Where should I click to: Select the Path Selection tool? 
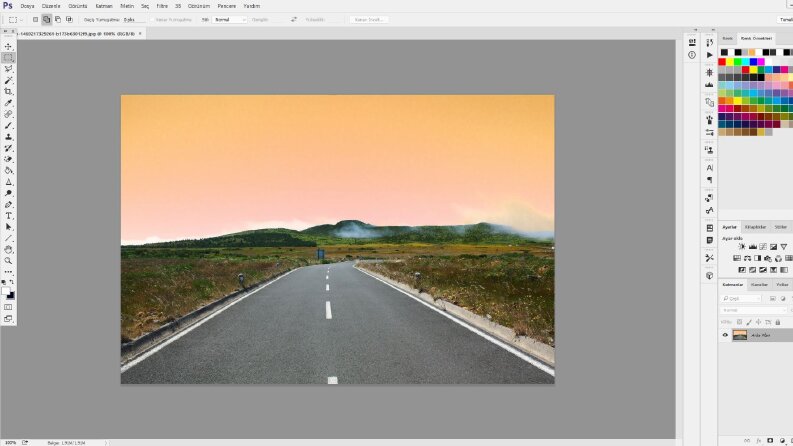[x=8, y=227]
